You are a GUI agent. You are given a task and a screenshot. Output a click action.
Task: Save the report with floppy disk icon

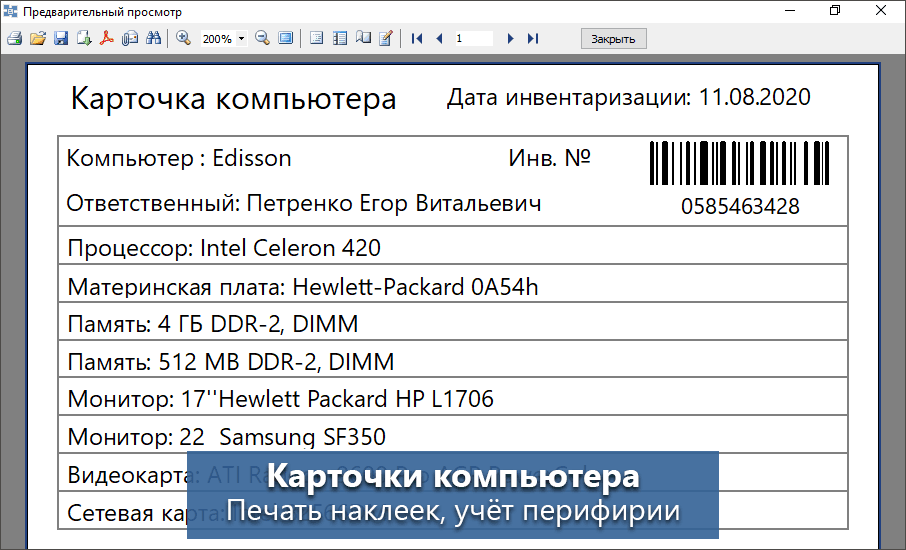pyautogui.click(x=61, y=39)
